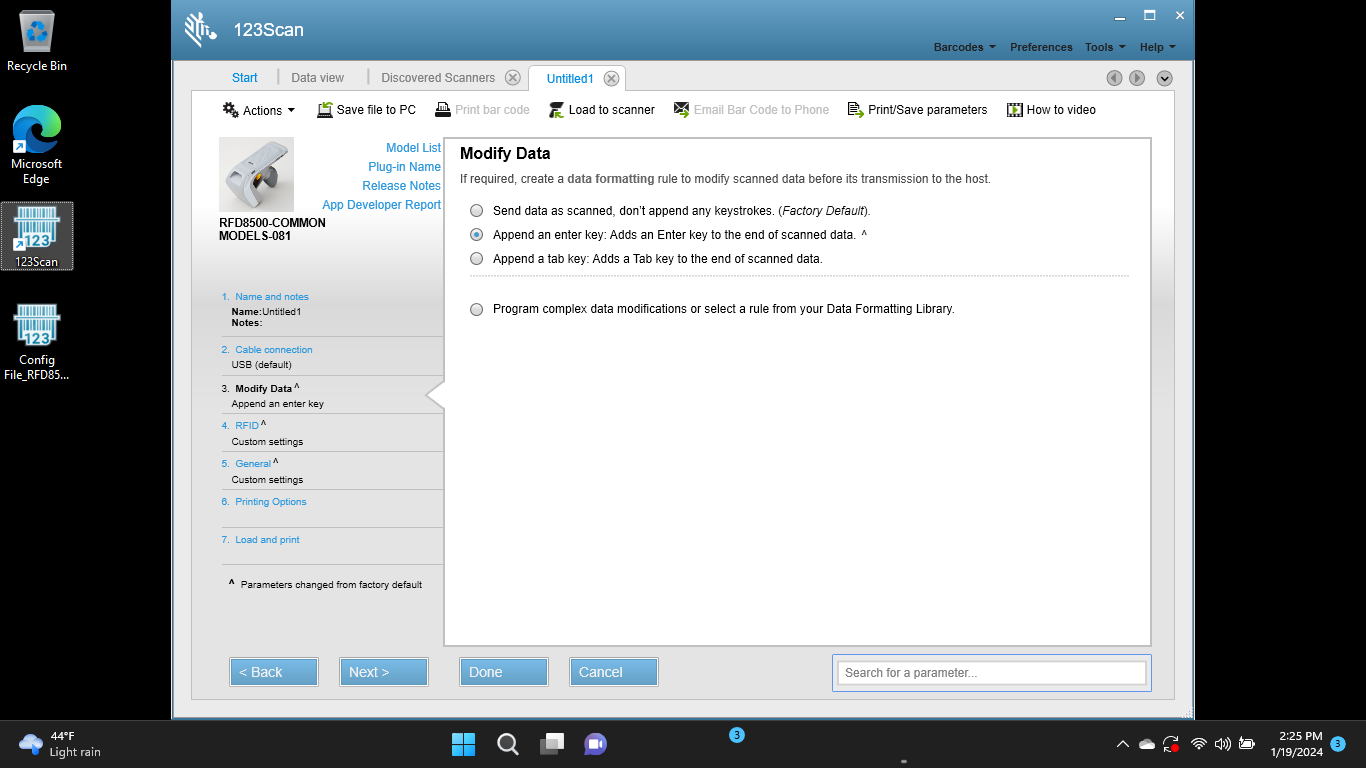
Task: Open the Chat app on taskbar
Action: tap(596, 744)
